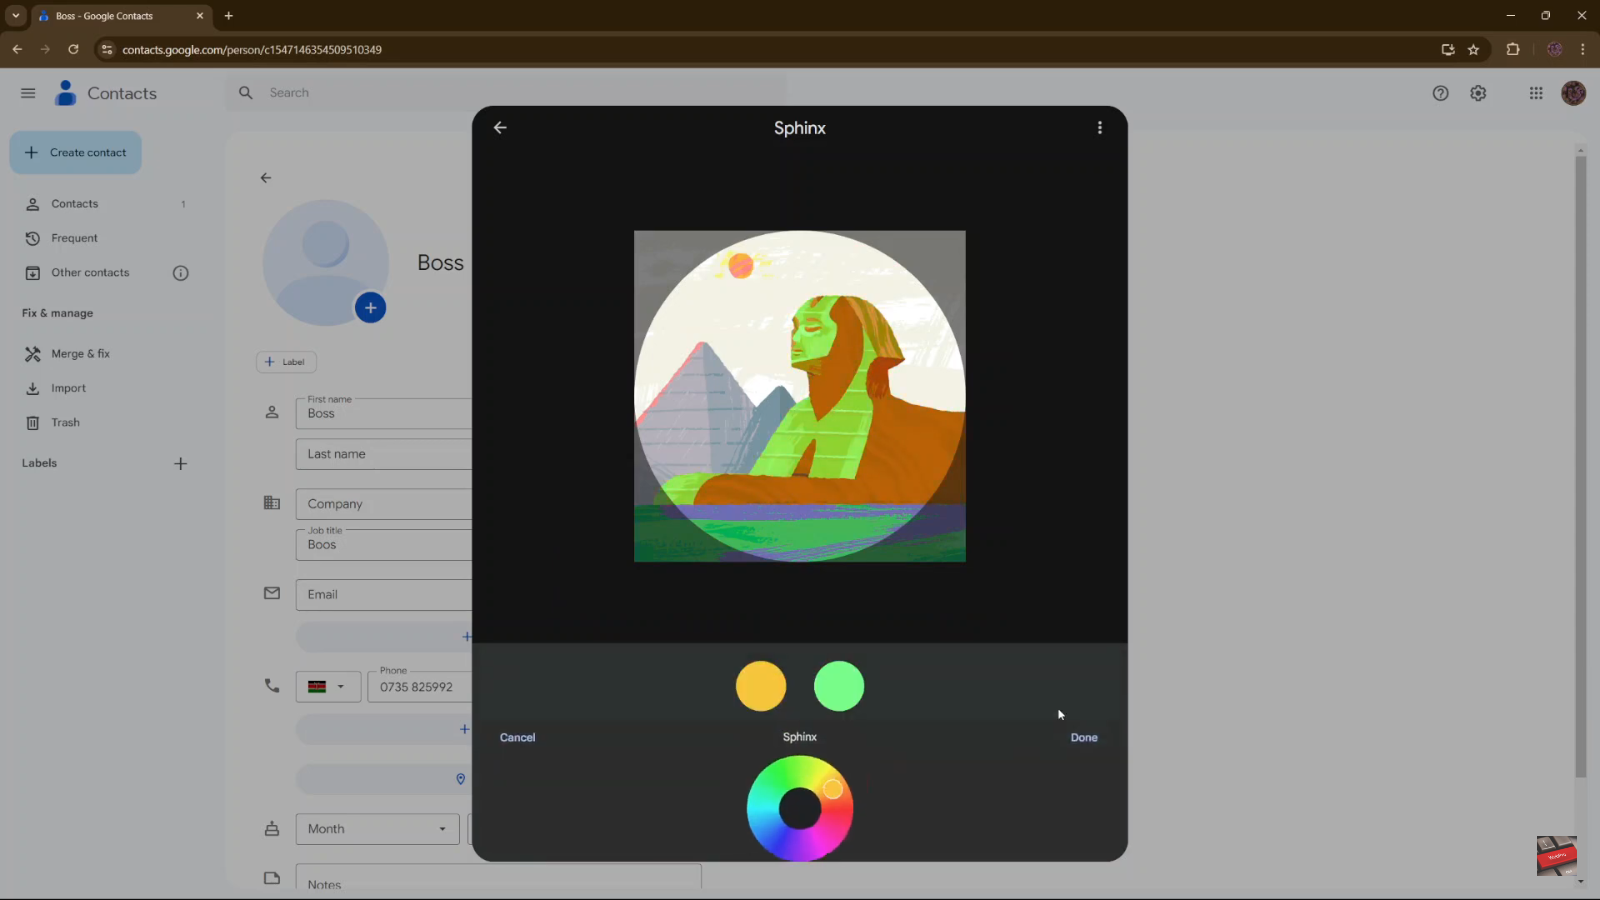Click the Notes field
The height and width of the screenshot is (900, 1600).
[498, 880]
